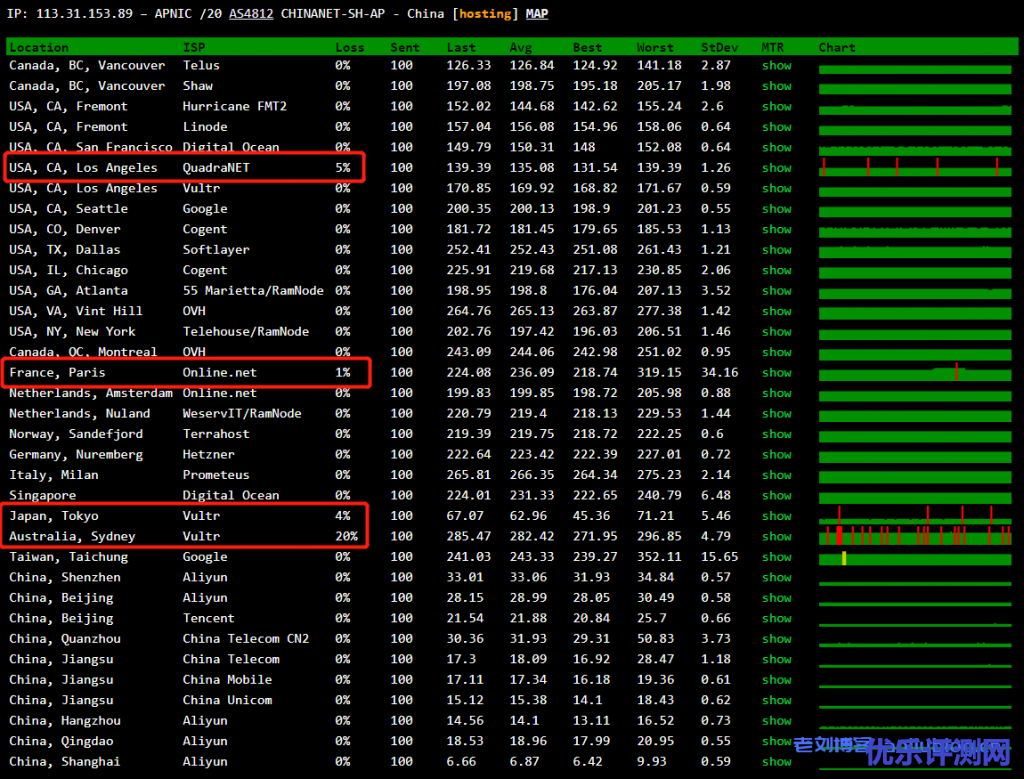Show MTR for Digital Ocean Singapore row
This screenshot has height=779, width=1024.
776,496
